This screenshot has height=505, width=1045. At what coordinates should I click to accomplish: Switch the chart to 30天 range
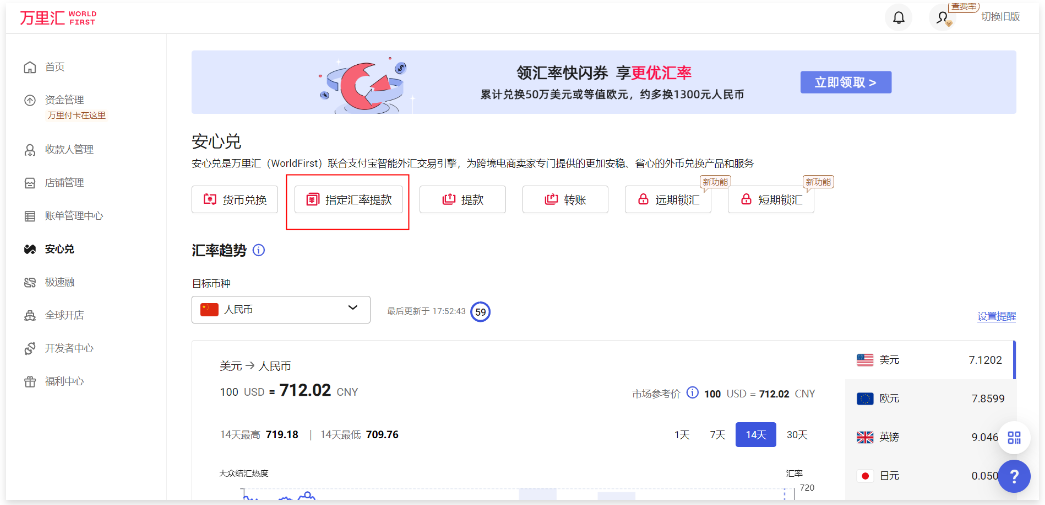(797, 434)
